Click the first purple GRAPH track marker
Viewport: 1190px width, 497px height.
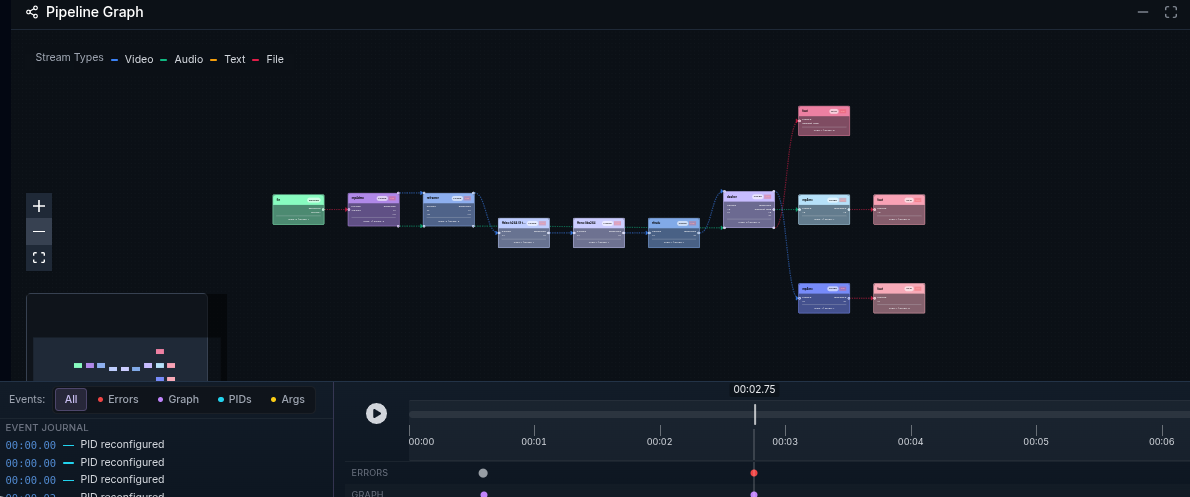[x=483, y=494]
